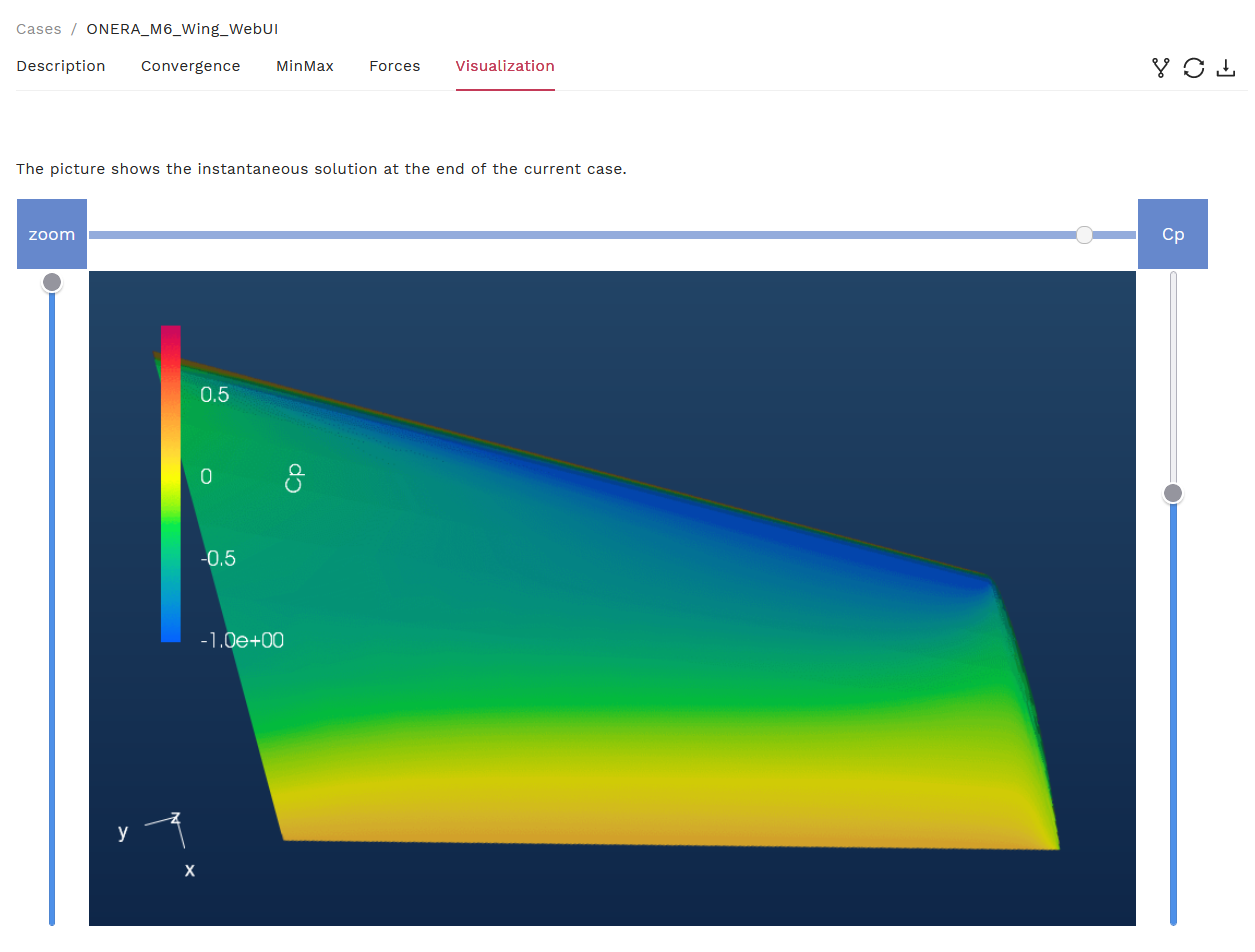Click the Cp color legend bar
The width and height of the screenshot is (1255, 952).
tap(171, 483)
